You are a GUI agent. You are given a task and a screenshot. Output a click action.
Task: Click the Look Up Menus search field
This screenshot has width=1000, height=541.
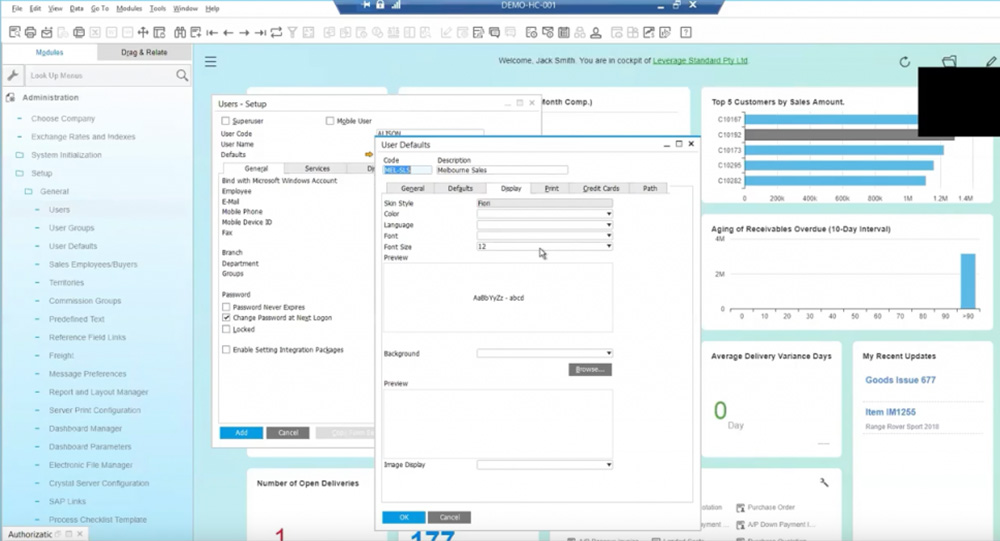101,75
